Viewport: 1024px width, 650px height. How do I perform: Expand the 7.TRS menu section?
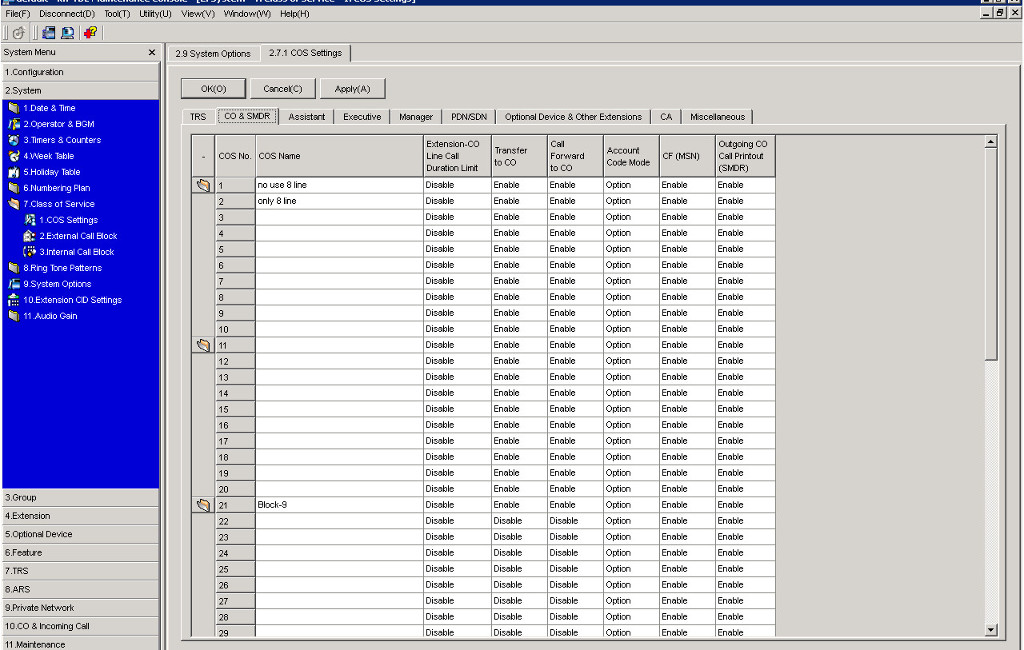tap(80, 570)
